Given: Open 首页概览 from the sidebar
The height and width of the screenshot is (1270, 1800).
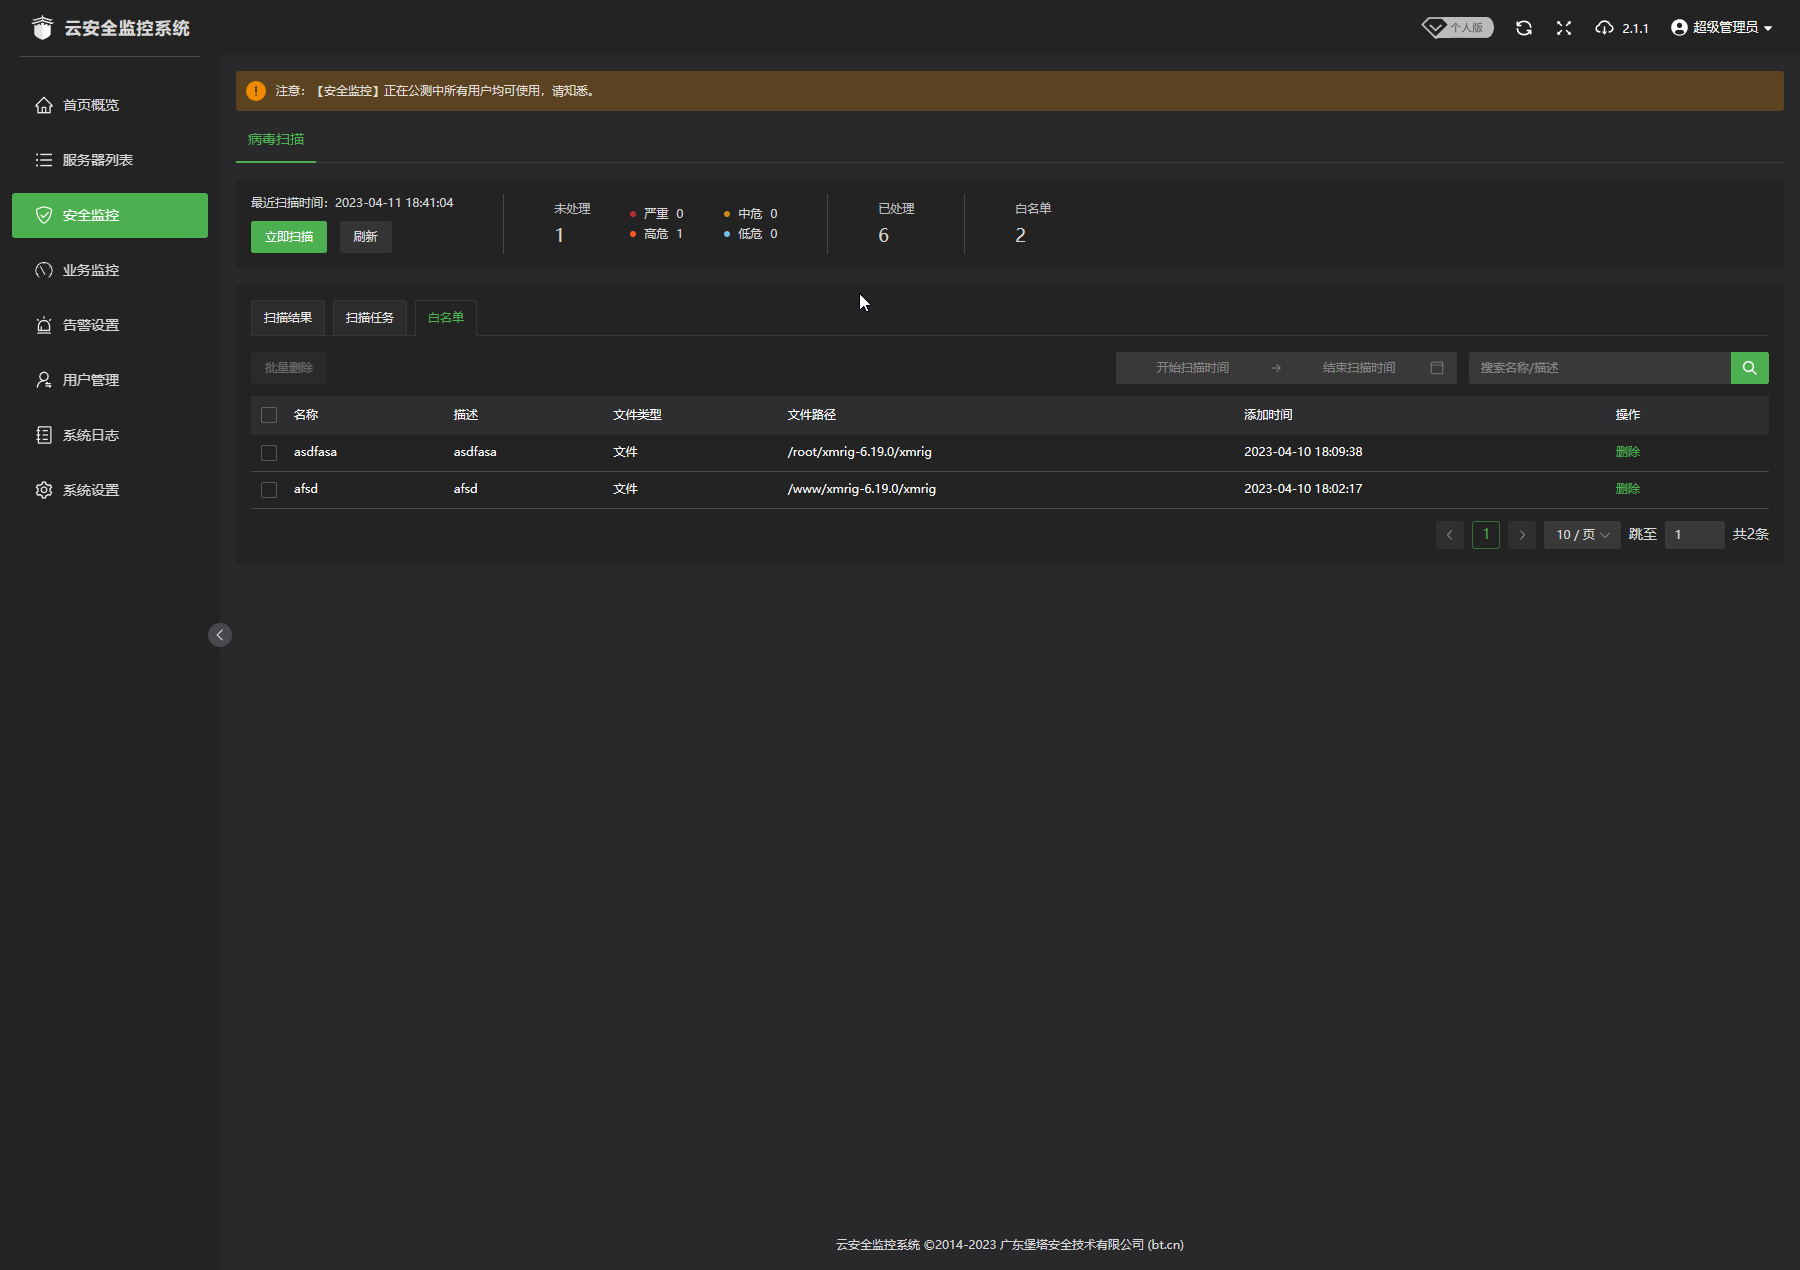Looking at the screenshot, I should click(x=90, y=105).
